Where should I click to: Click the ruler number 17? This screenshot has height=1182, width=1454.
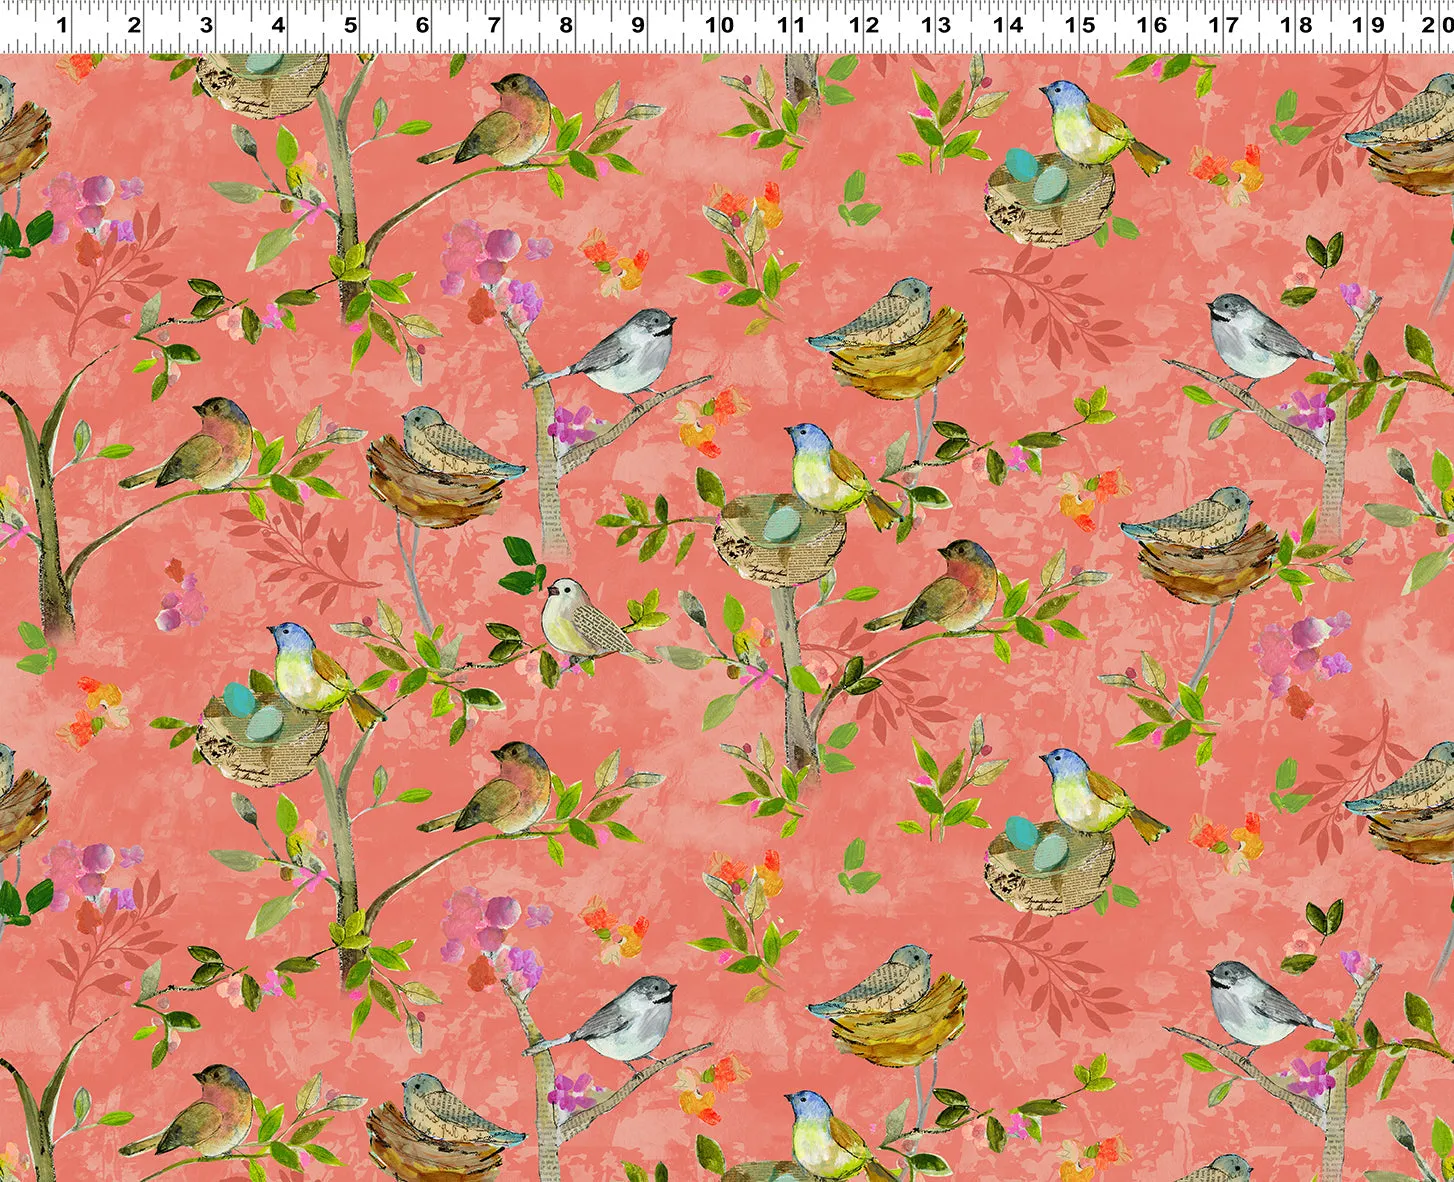[1224, 25]
